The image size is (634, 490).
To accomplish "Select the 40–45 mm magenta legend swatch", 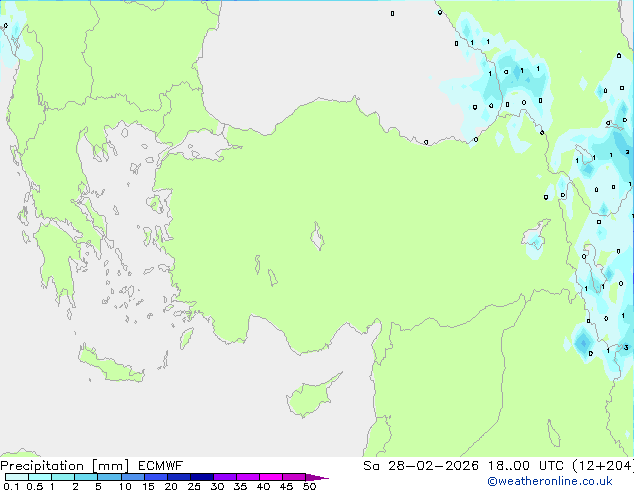I will coord(271,477).
